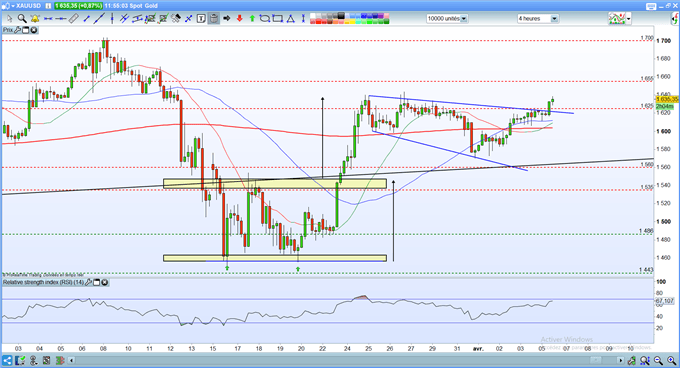Maximize the Prix panel window icon
This screenshot has height=368, width=680.
tap(26, 30)
